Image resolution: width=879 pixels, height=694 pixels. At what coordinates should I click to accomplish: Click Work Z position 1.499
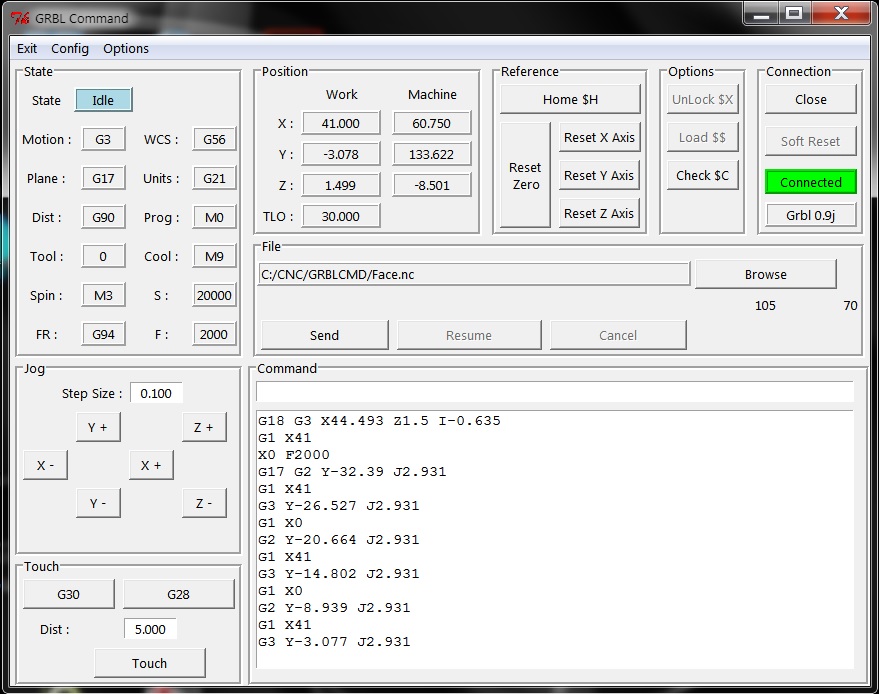(x=341, y=186)
